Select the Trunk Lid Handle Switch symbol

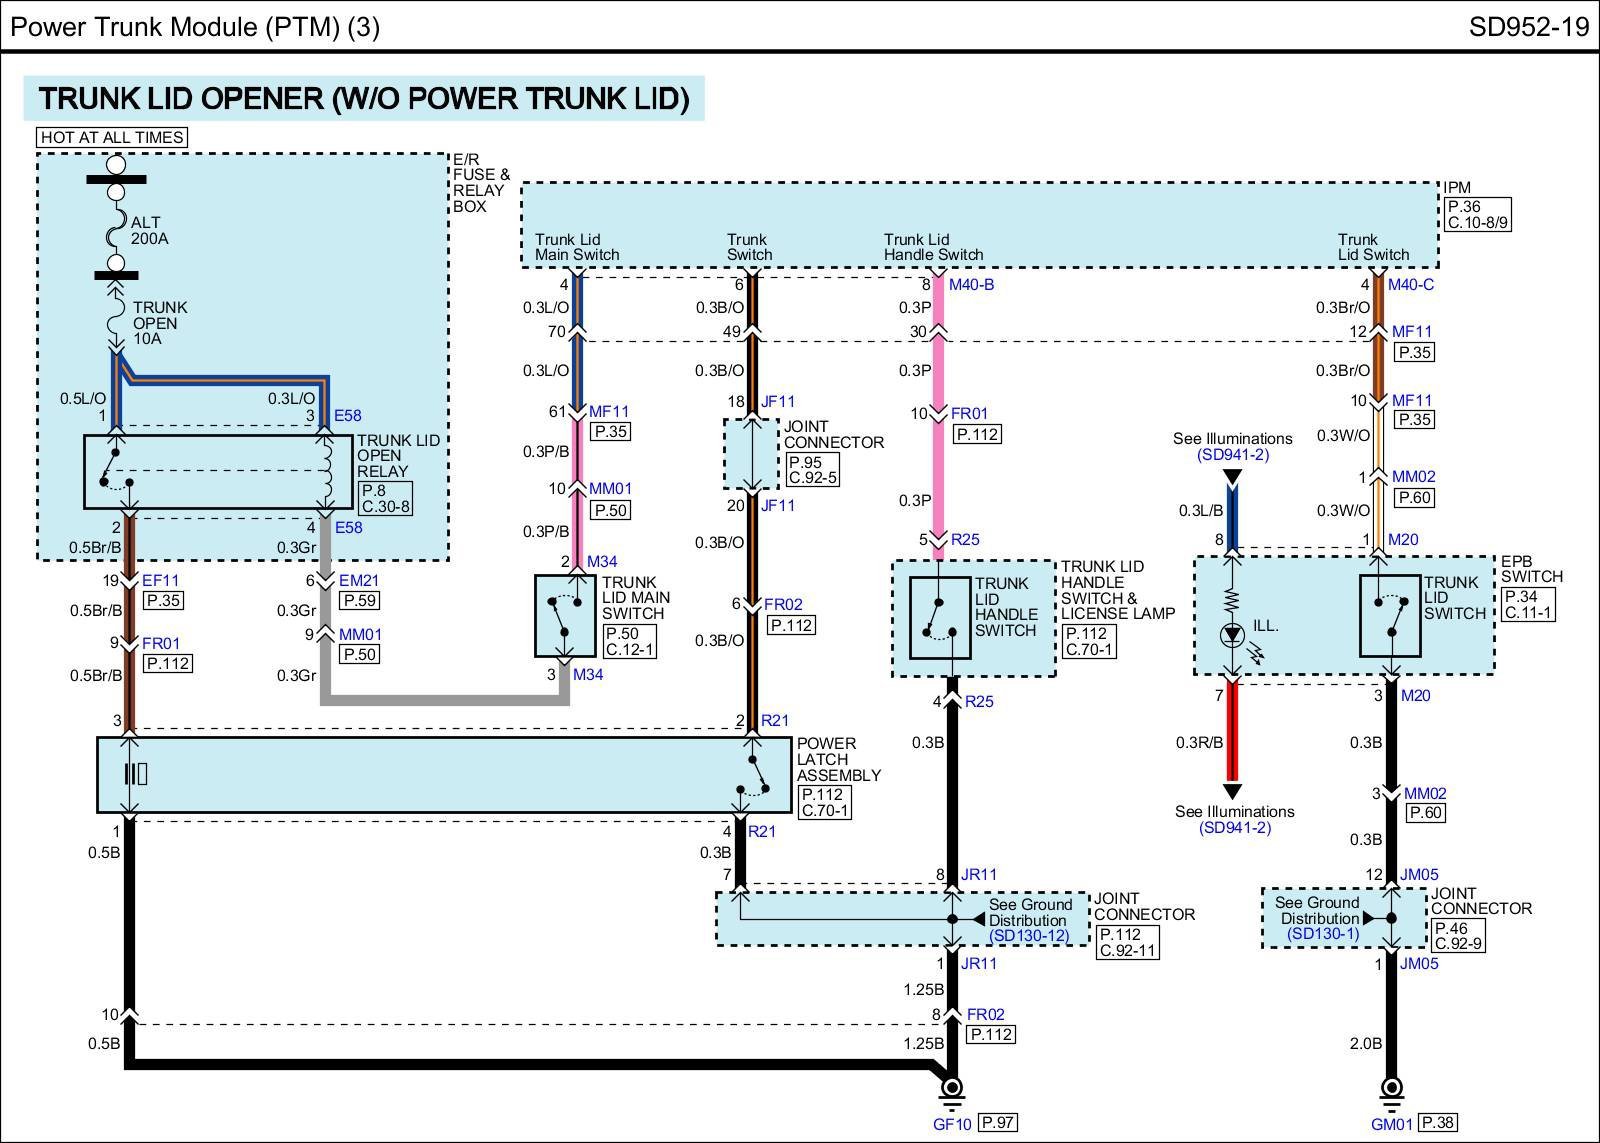coord(939,618)
